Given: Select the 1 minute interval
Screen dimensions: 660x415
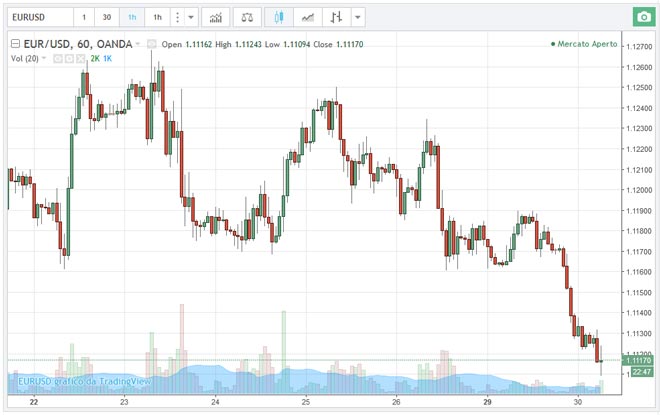Looking at the screenshot, I should (84, 18).
